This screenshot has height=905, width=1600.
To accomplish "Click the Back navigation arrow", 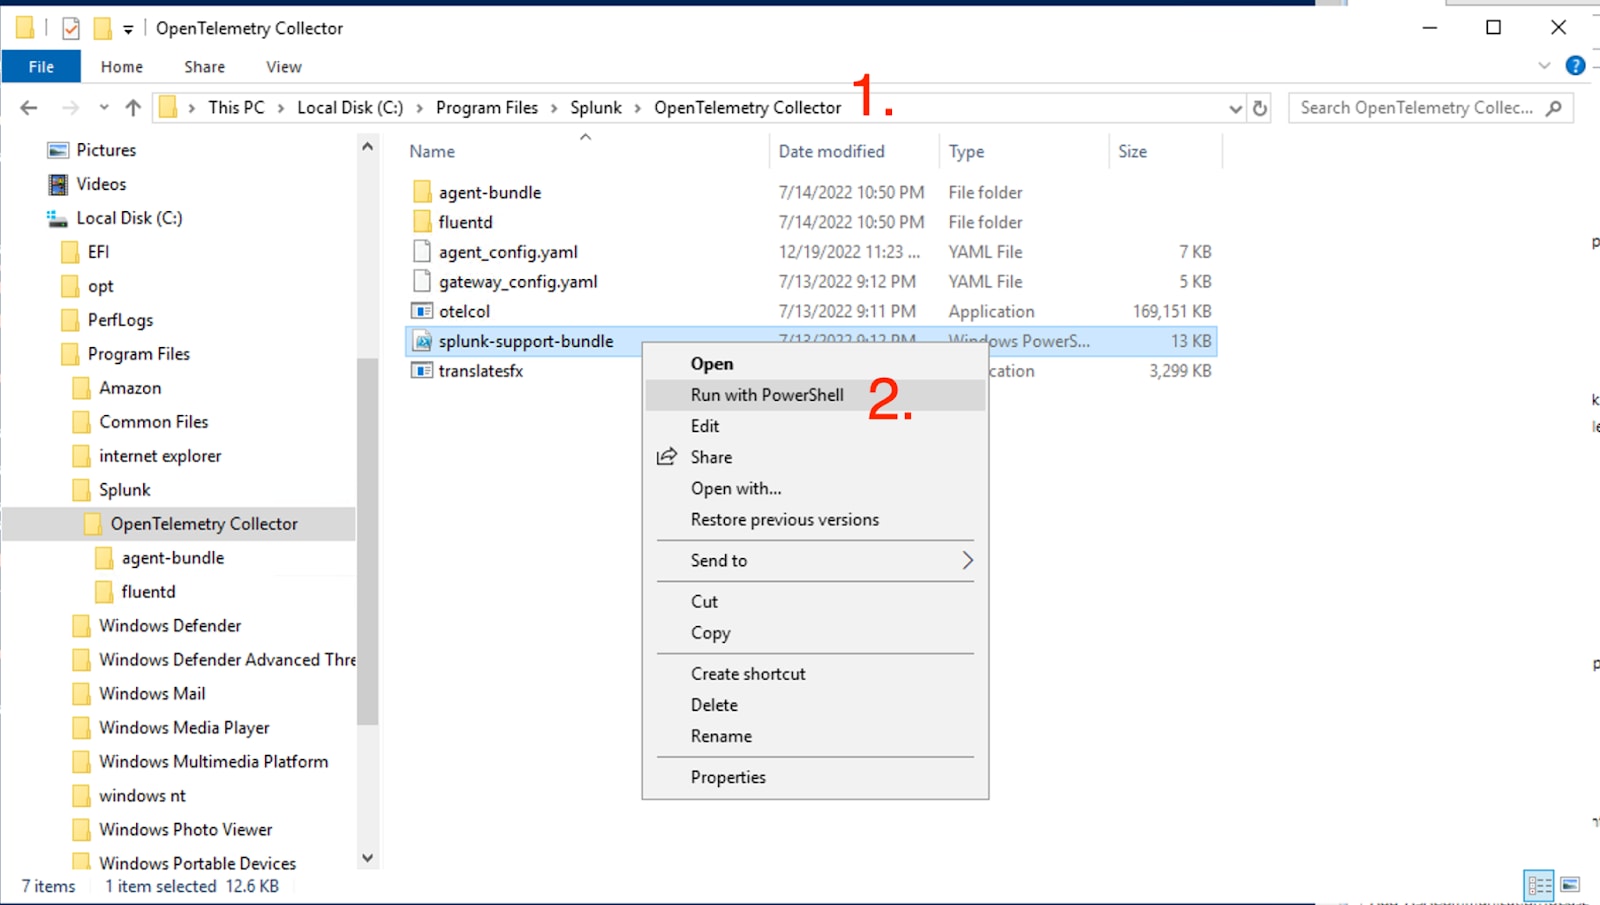I will click(x=29, y=107).
